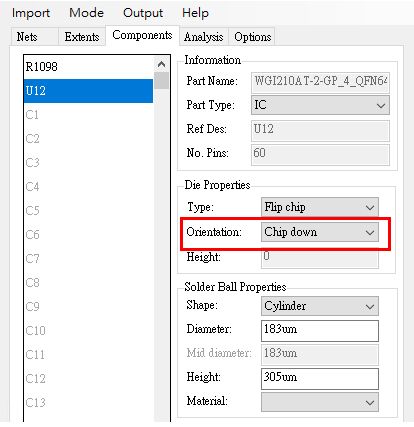Viewport: 414px width, 427px height.
Task: Select component C13 in the list
Action: click(88, 403)
